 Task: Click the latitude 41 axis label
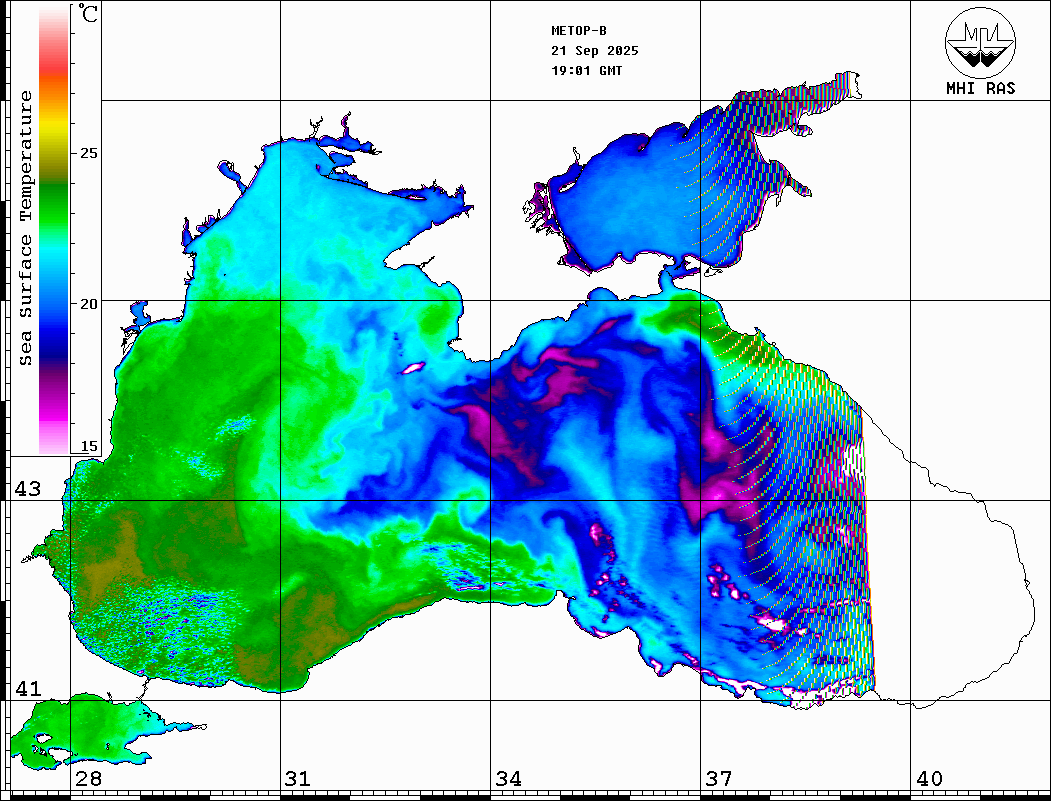click(x=27, y=689)
